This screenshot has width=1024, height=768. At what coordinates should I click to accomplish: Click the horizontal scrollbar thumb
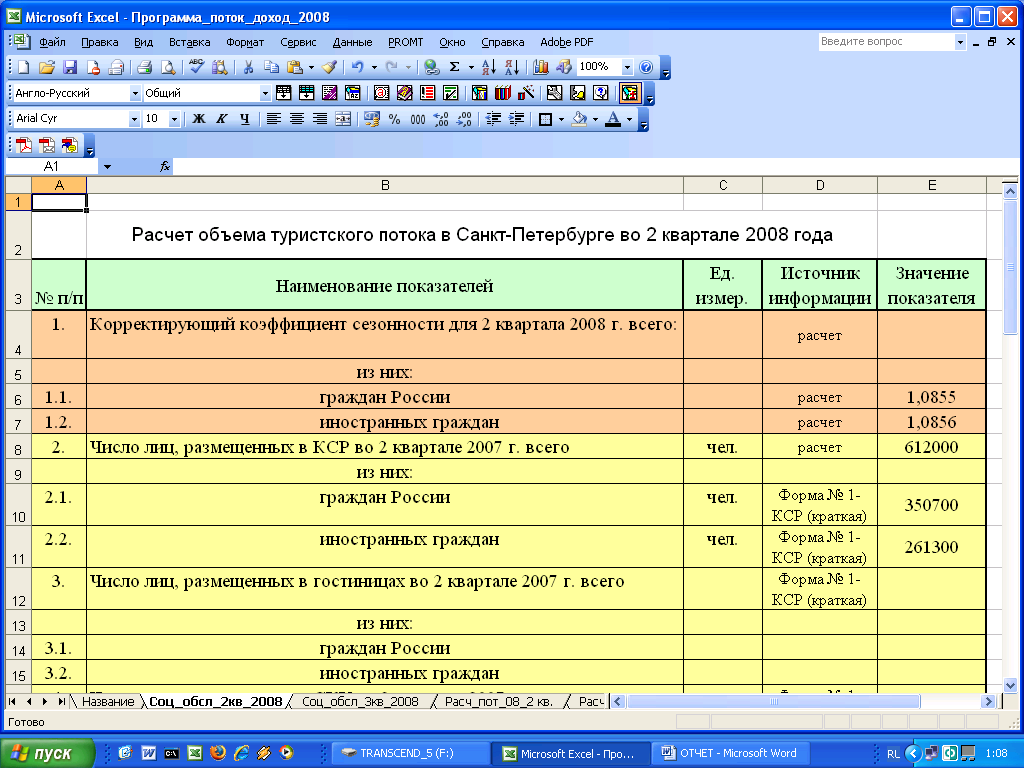(774, 701)
